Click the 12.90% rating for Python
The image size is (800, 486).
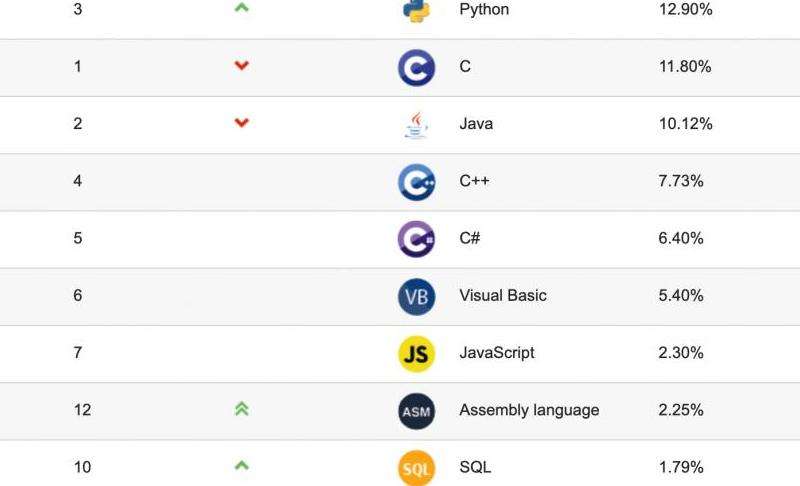pyautogui.click(x=685, y=10)
